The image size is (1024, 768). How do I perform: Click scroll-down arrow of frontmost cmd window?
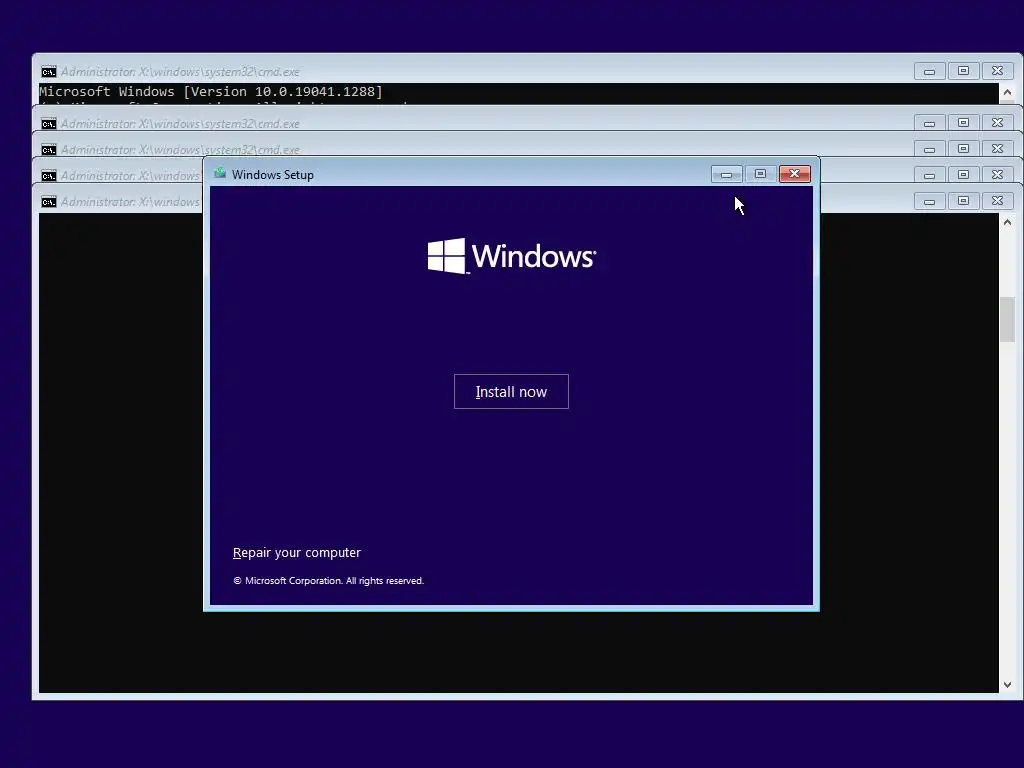(x=1007, y=684)
